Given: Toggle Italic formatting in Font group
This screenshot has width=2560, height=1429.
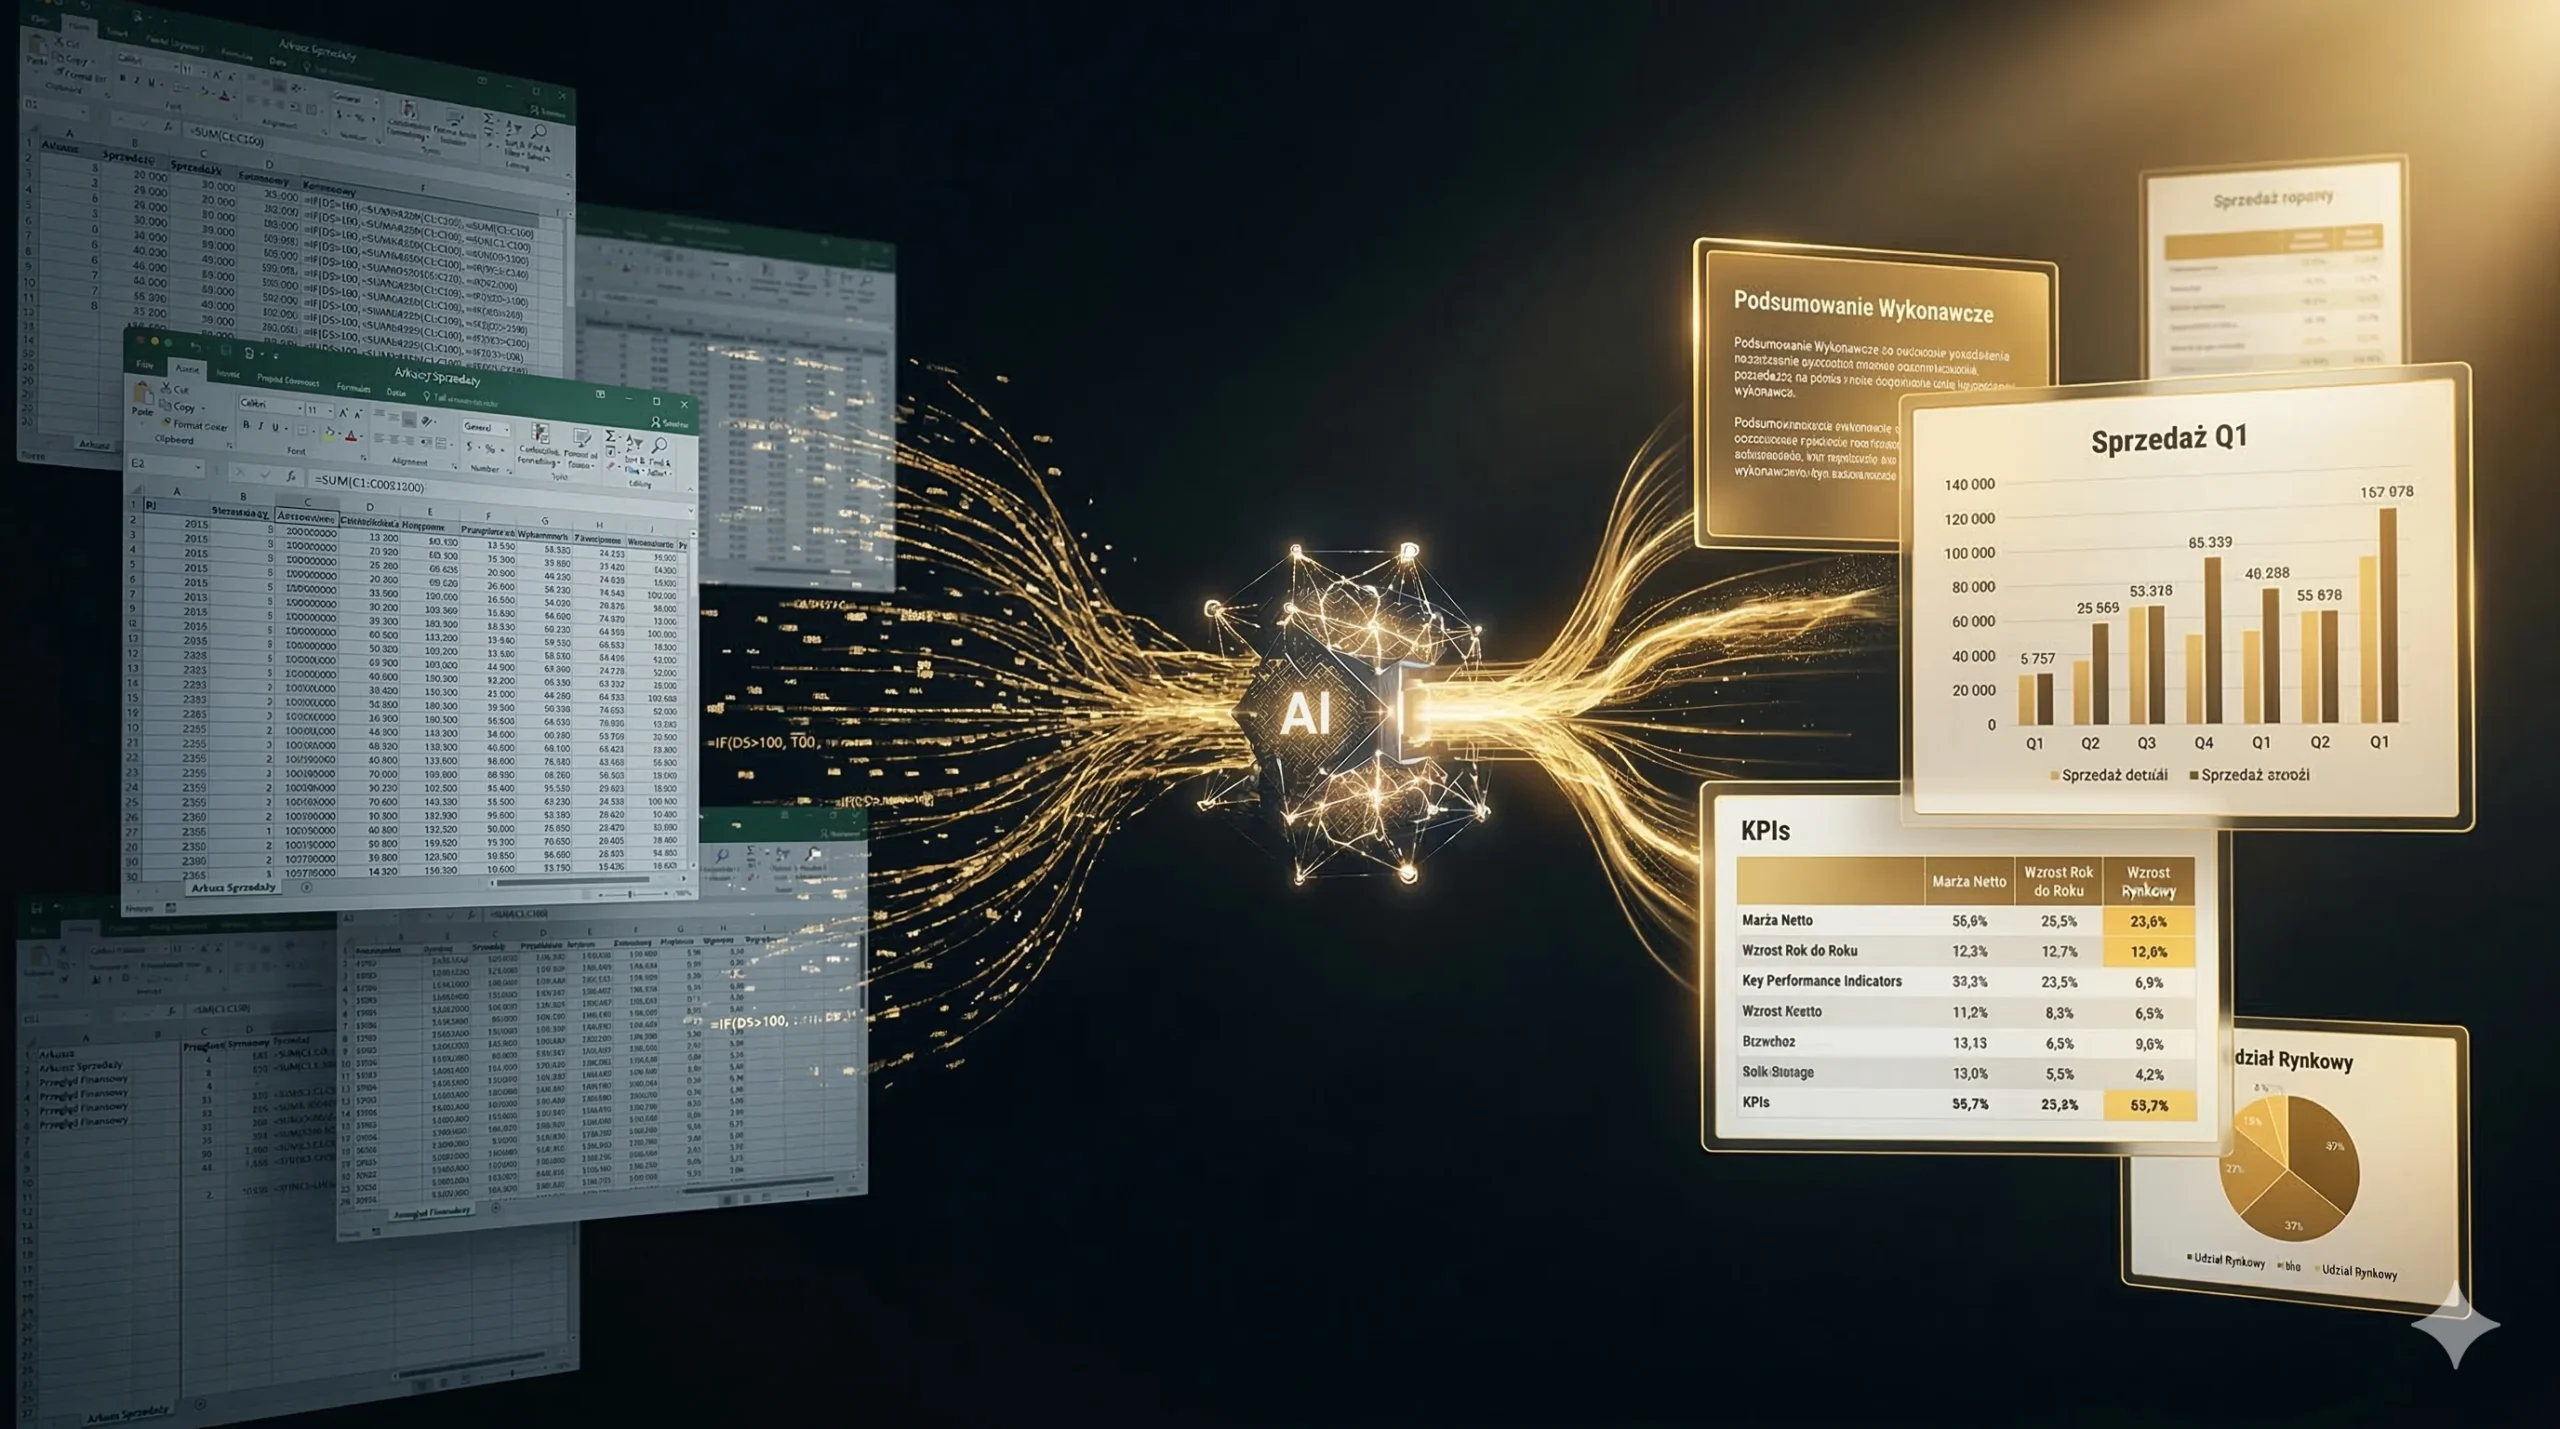Looking at the screenshot, I should 261,426.
